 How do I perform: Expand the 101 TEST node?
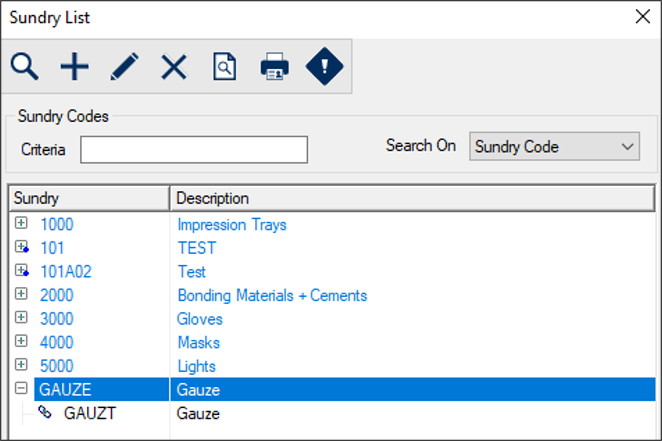click(21, 246)
